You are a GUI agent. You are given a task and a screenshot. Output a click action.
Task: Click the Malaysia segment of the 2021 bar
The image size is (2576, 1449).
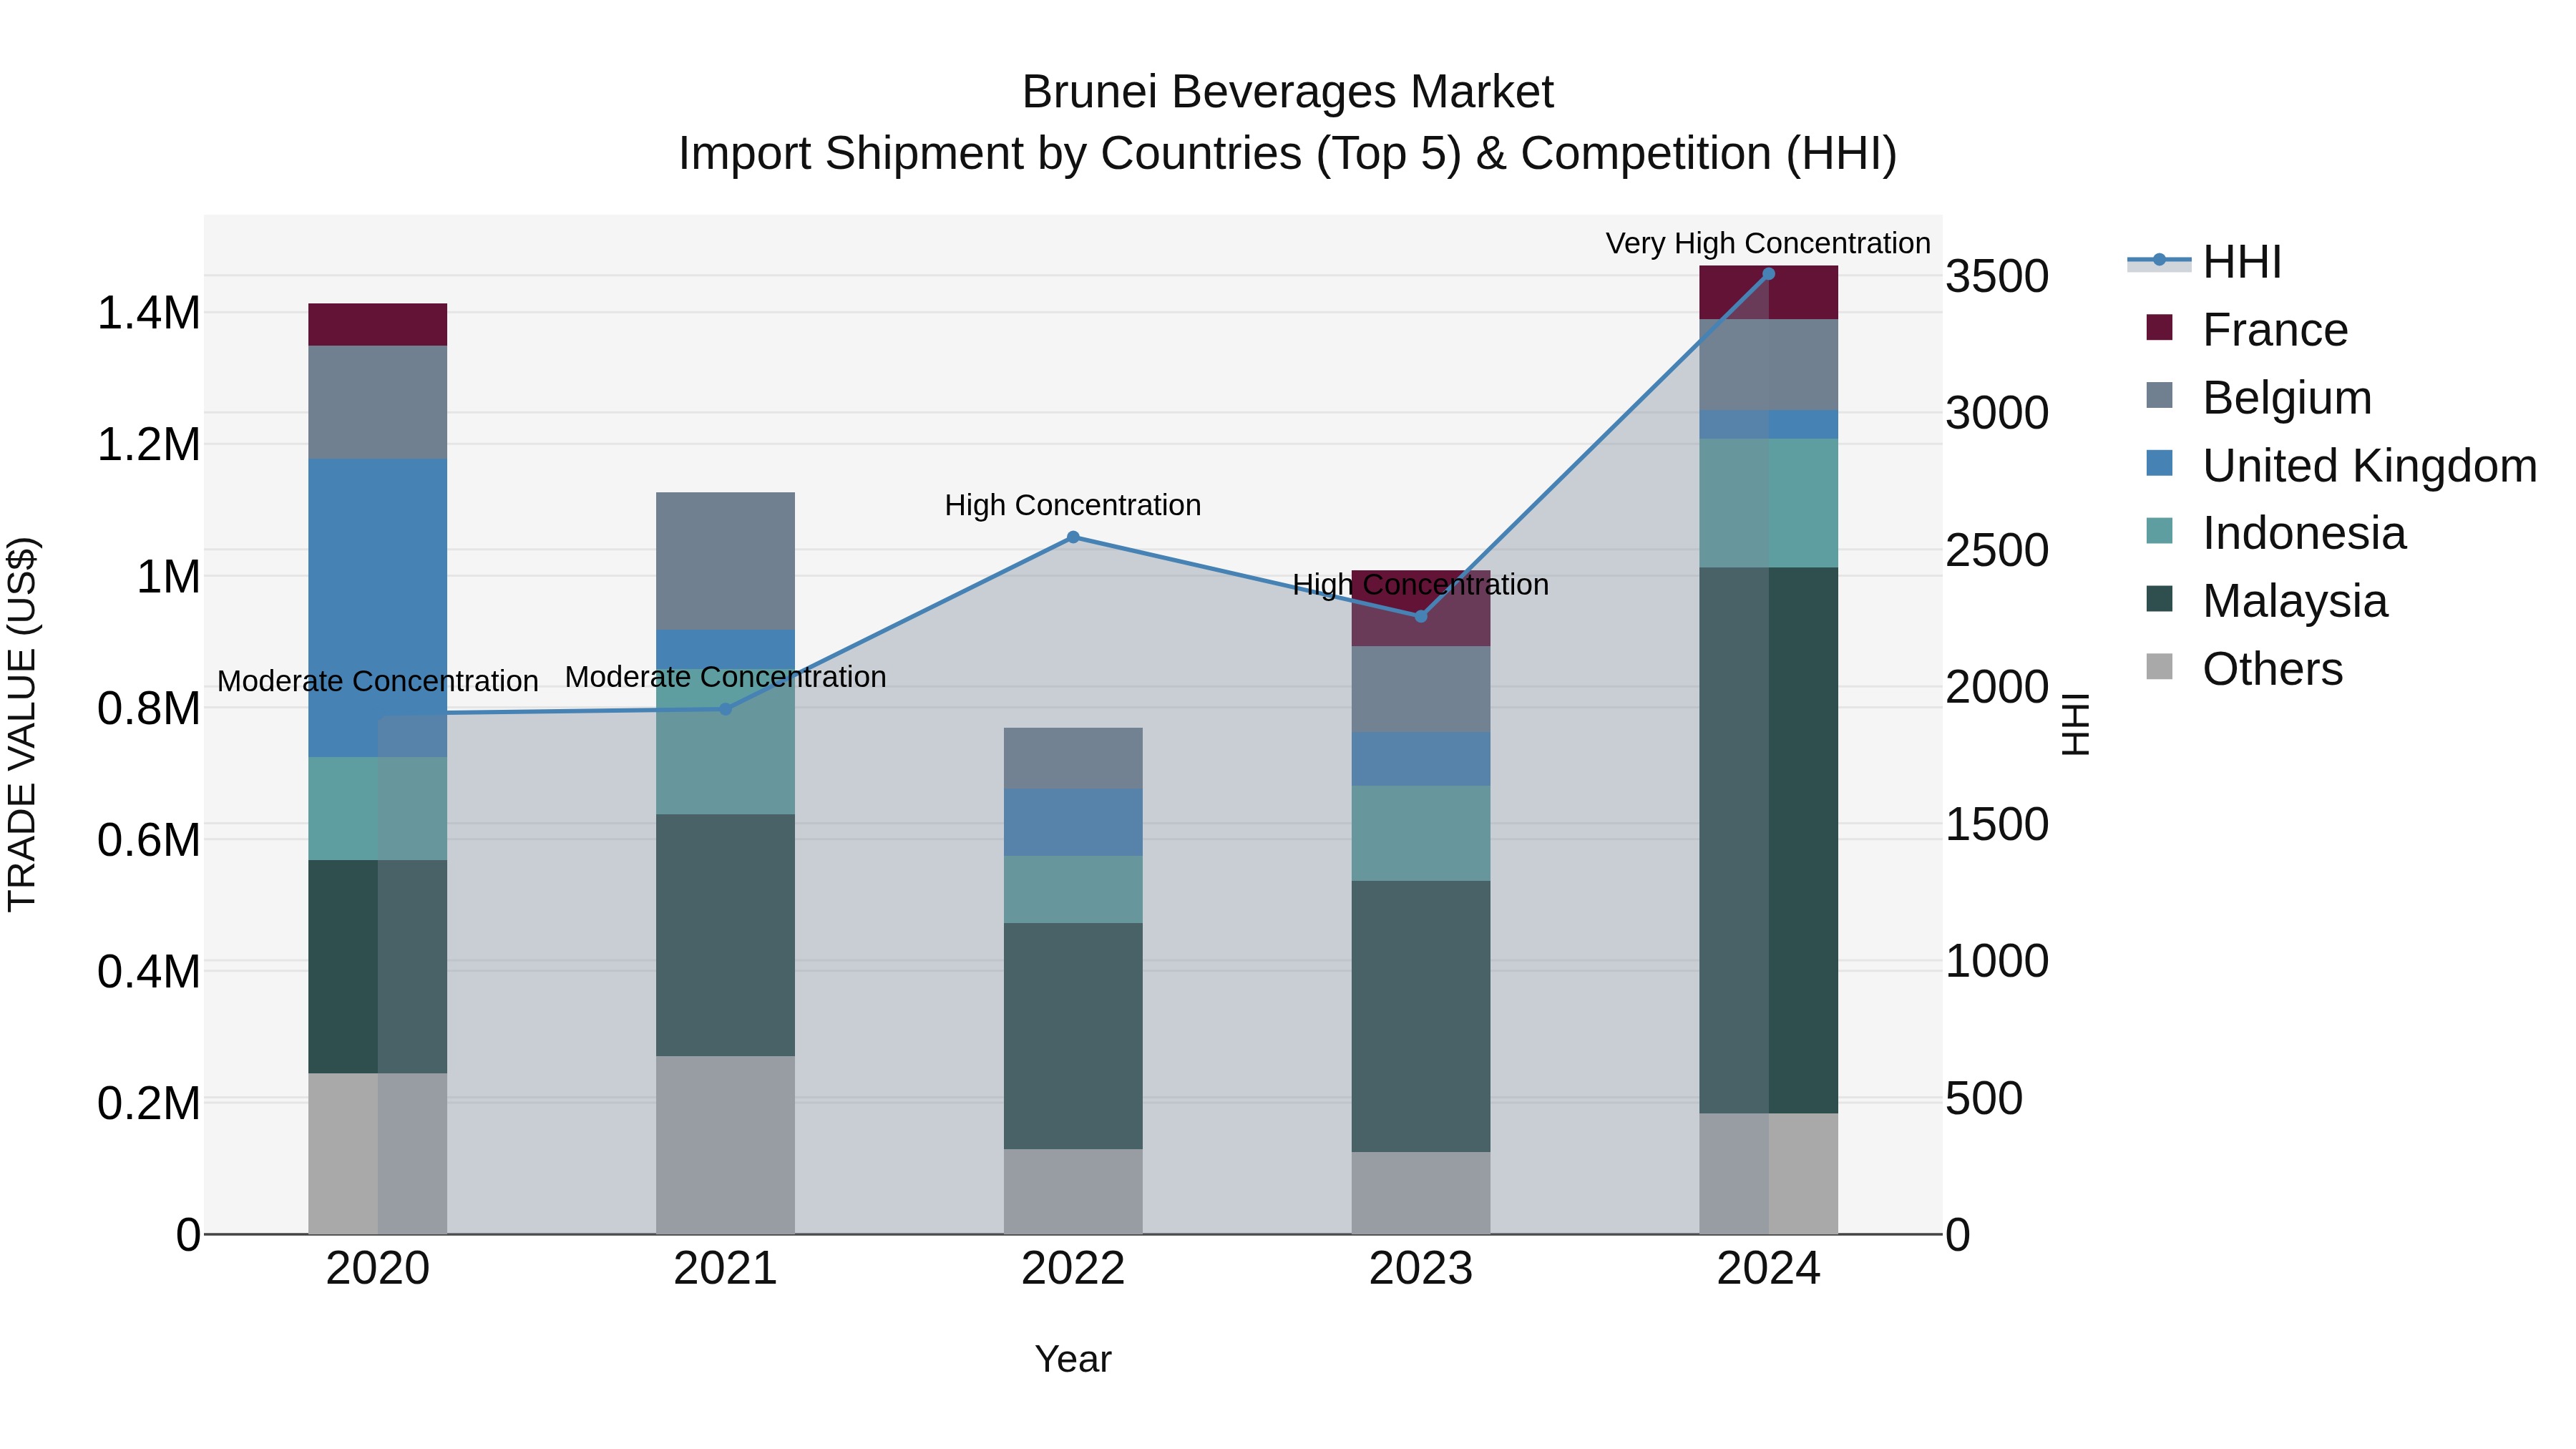(x=726, y=935)
